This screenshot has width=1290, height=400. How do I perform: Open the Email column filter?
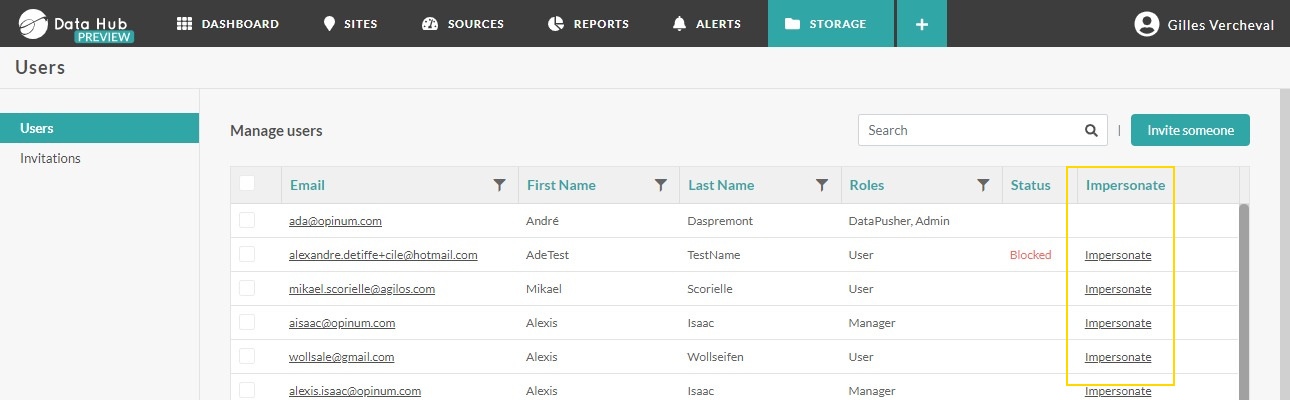click(499, 185)
